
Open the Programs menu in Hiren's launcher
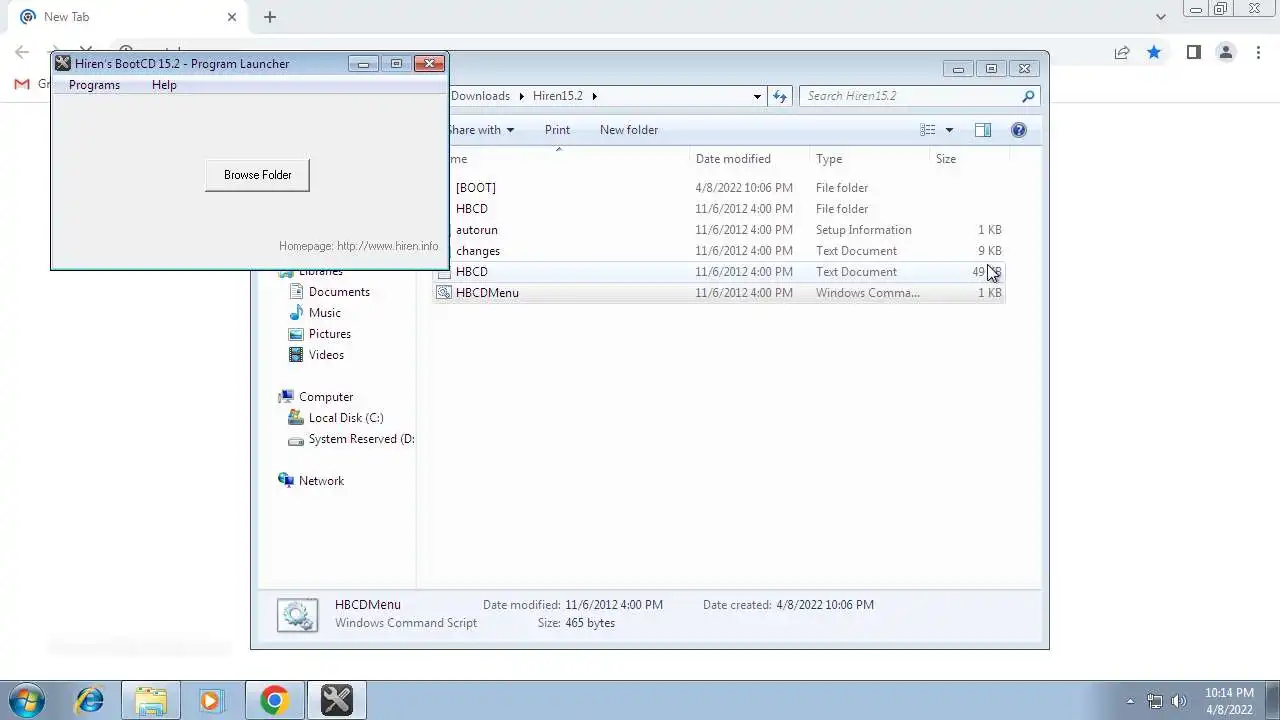click(x=94, y=85)
